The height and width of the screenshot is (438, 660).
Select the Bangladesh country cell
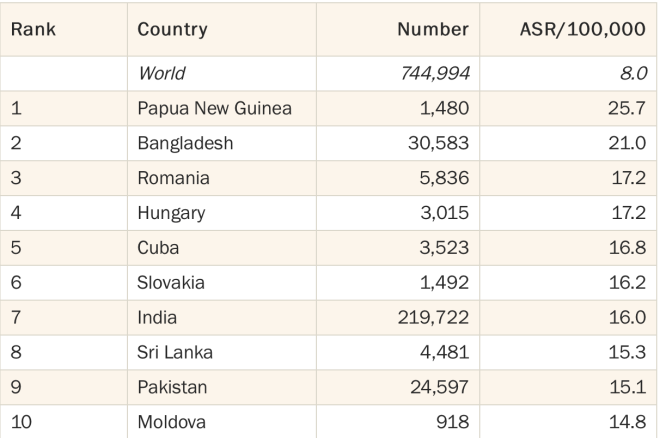pyautogui.click(x=185, y=143)
